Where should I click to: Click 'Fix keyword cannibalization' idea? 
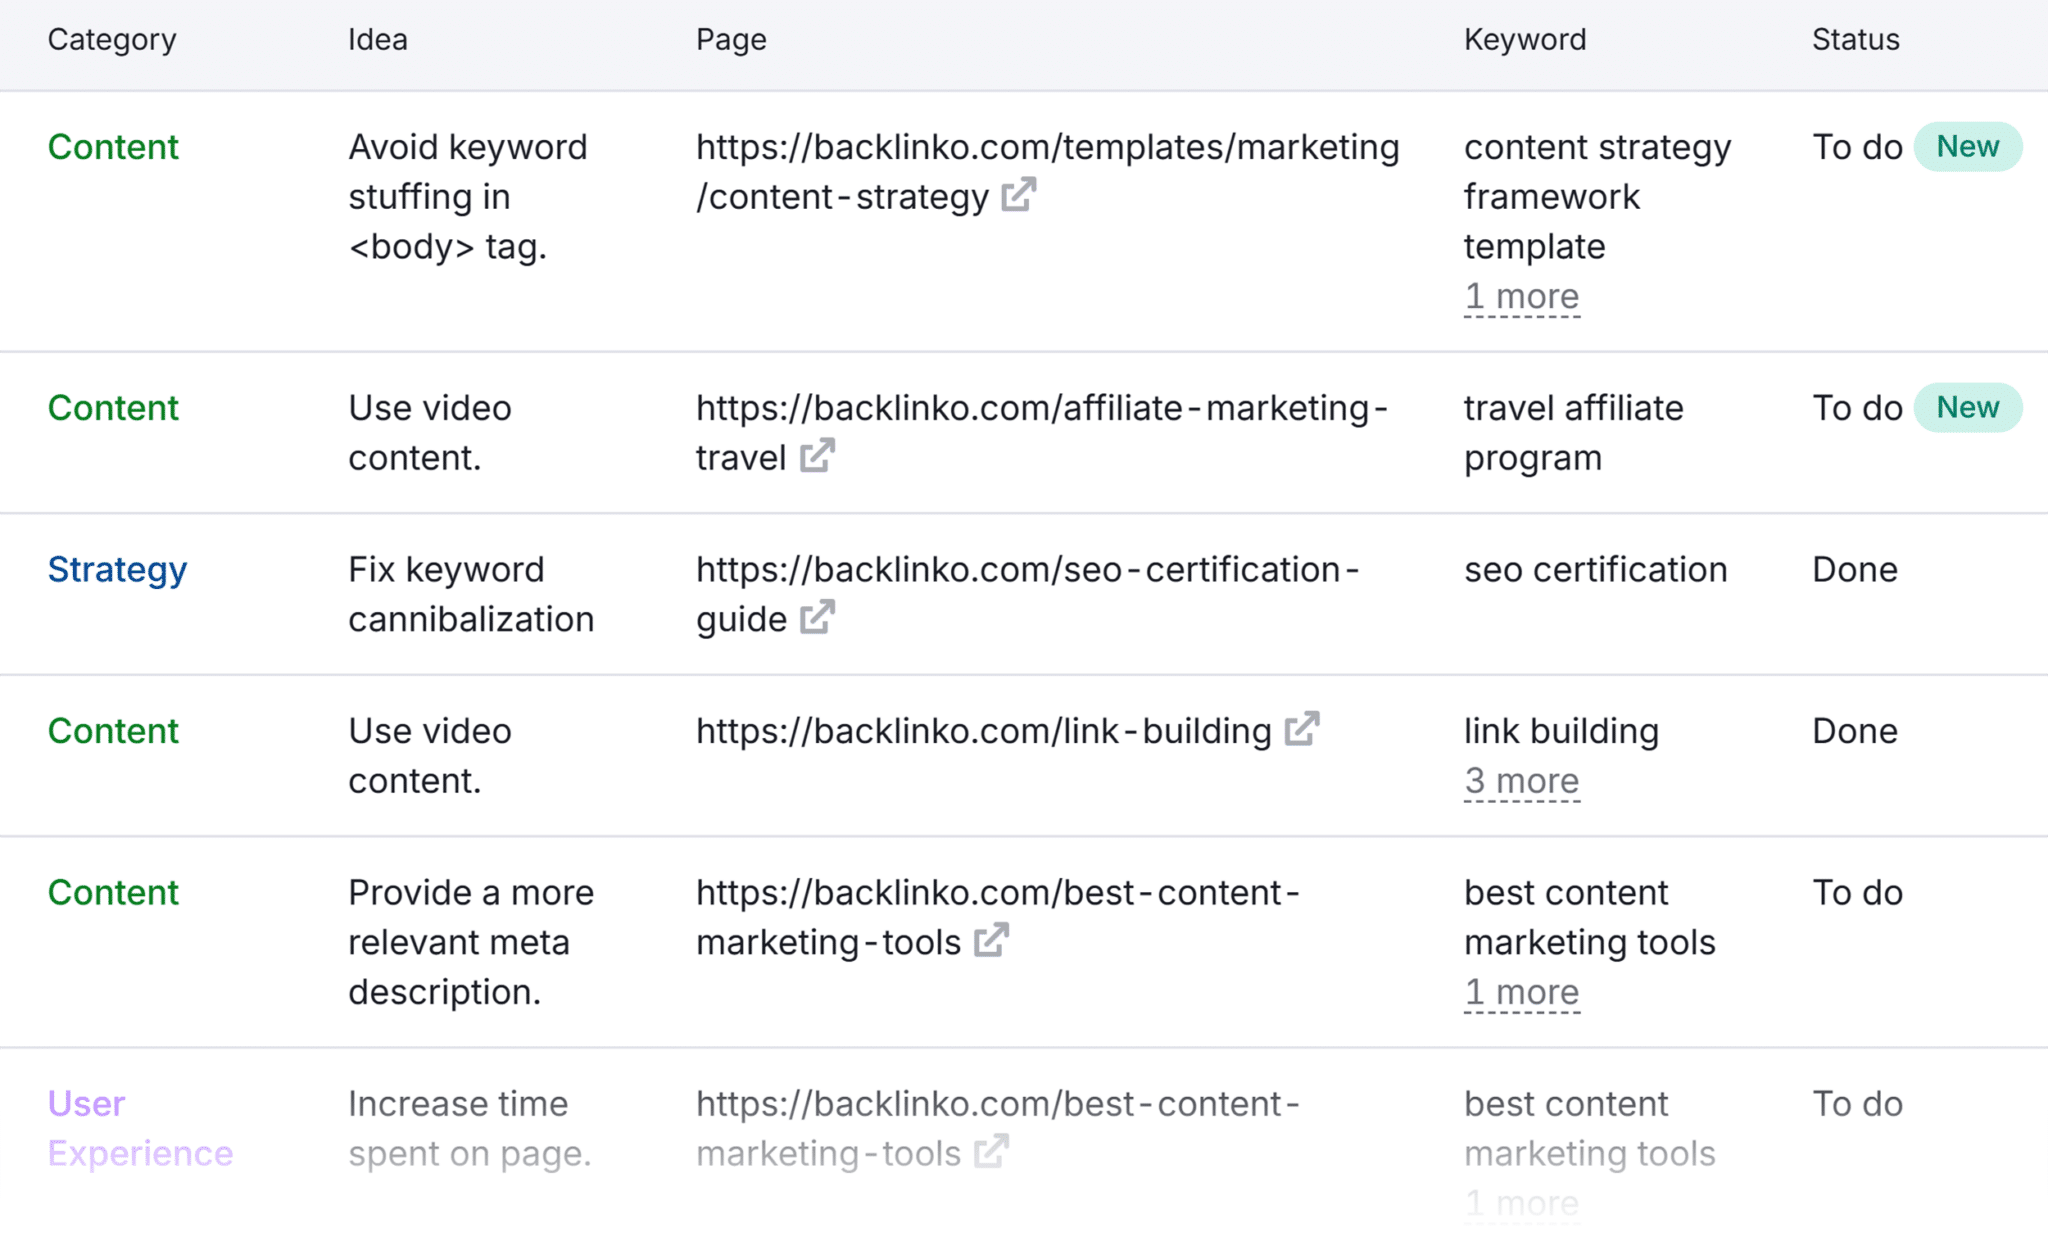coord(471,594)
